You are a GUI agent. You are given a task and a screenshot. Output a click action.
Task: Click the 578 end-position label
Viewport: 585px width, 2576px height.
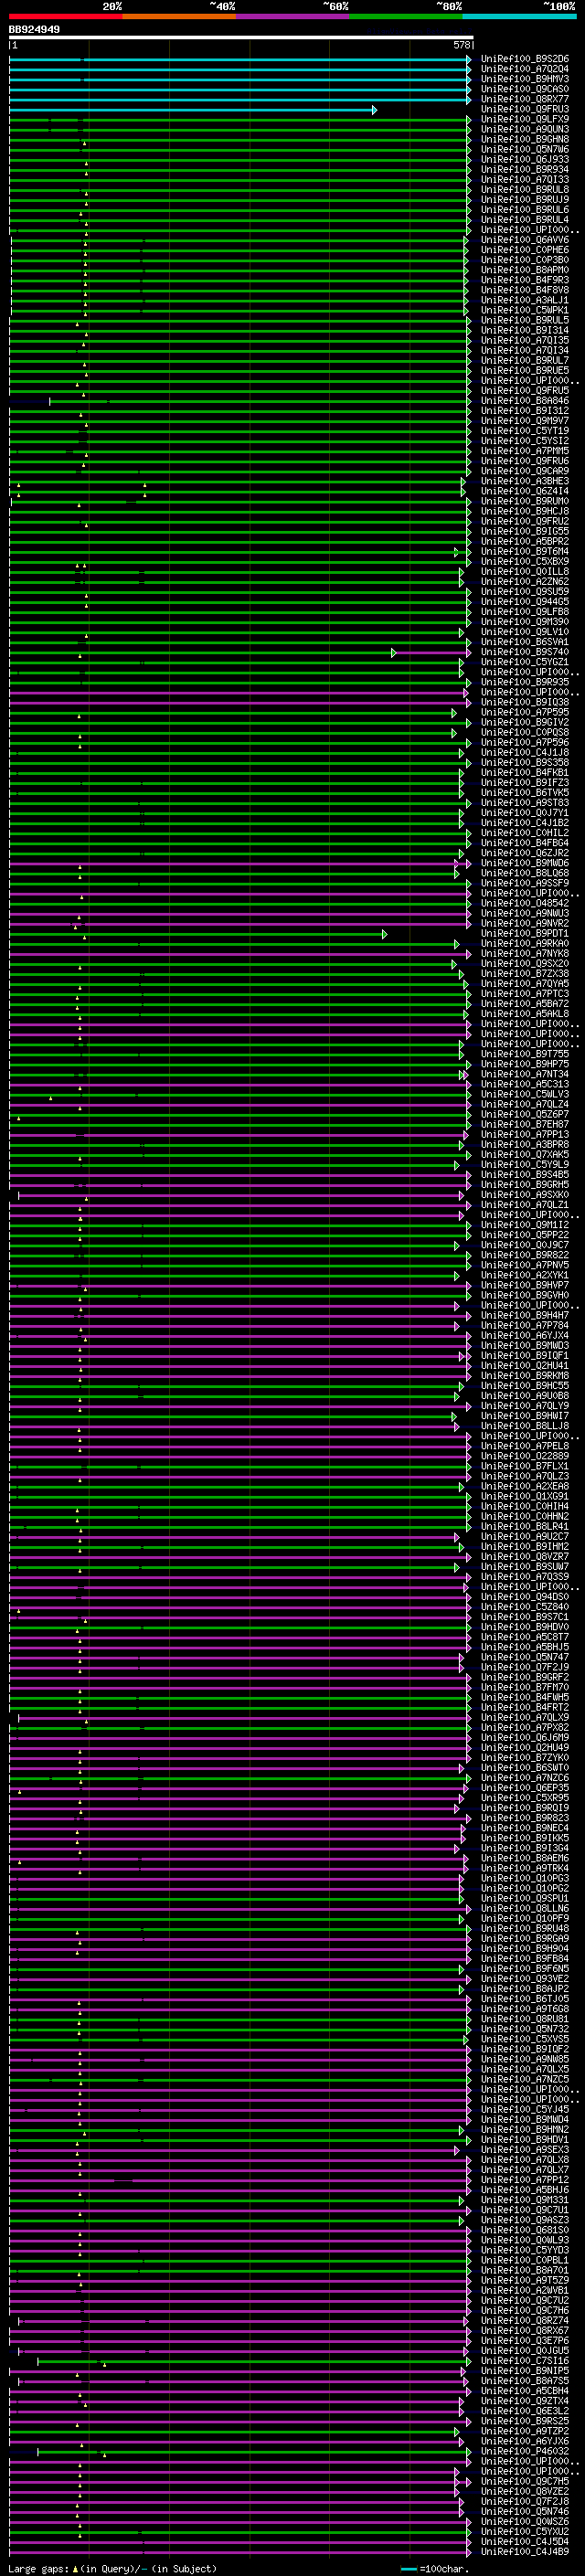[x=462, y=45]
